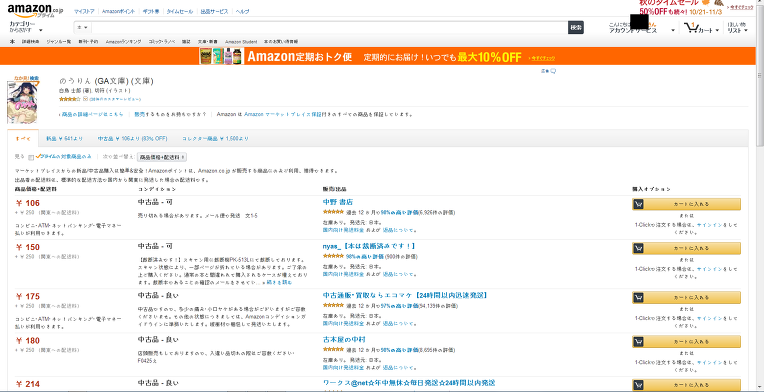Expand the ほしい物リスト wish list dropdown
The image size is (764, 392).
point(738,28)
